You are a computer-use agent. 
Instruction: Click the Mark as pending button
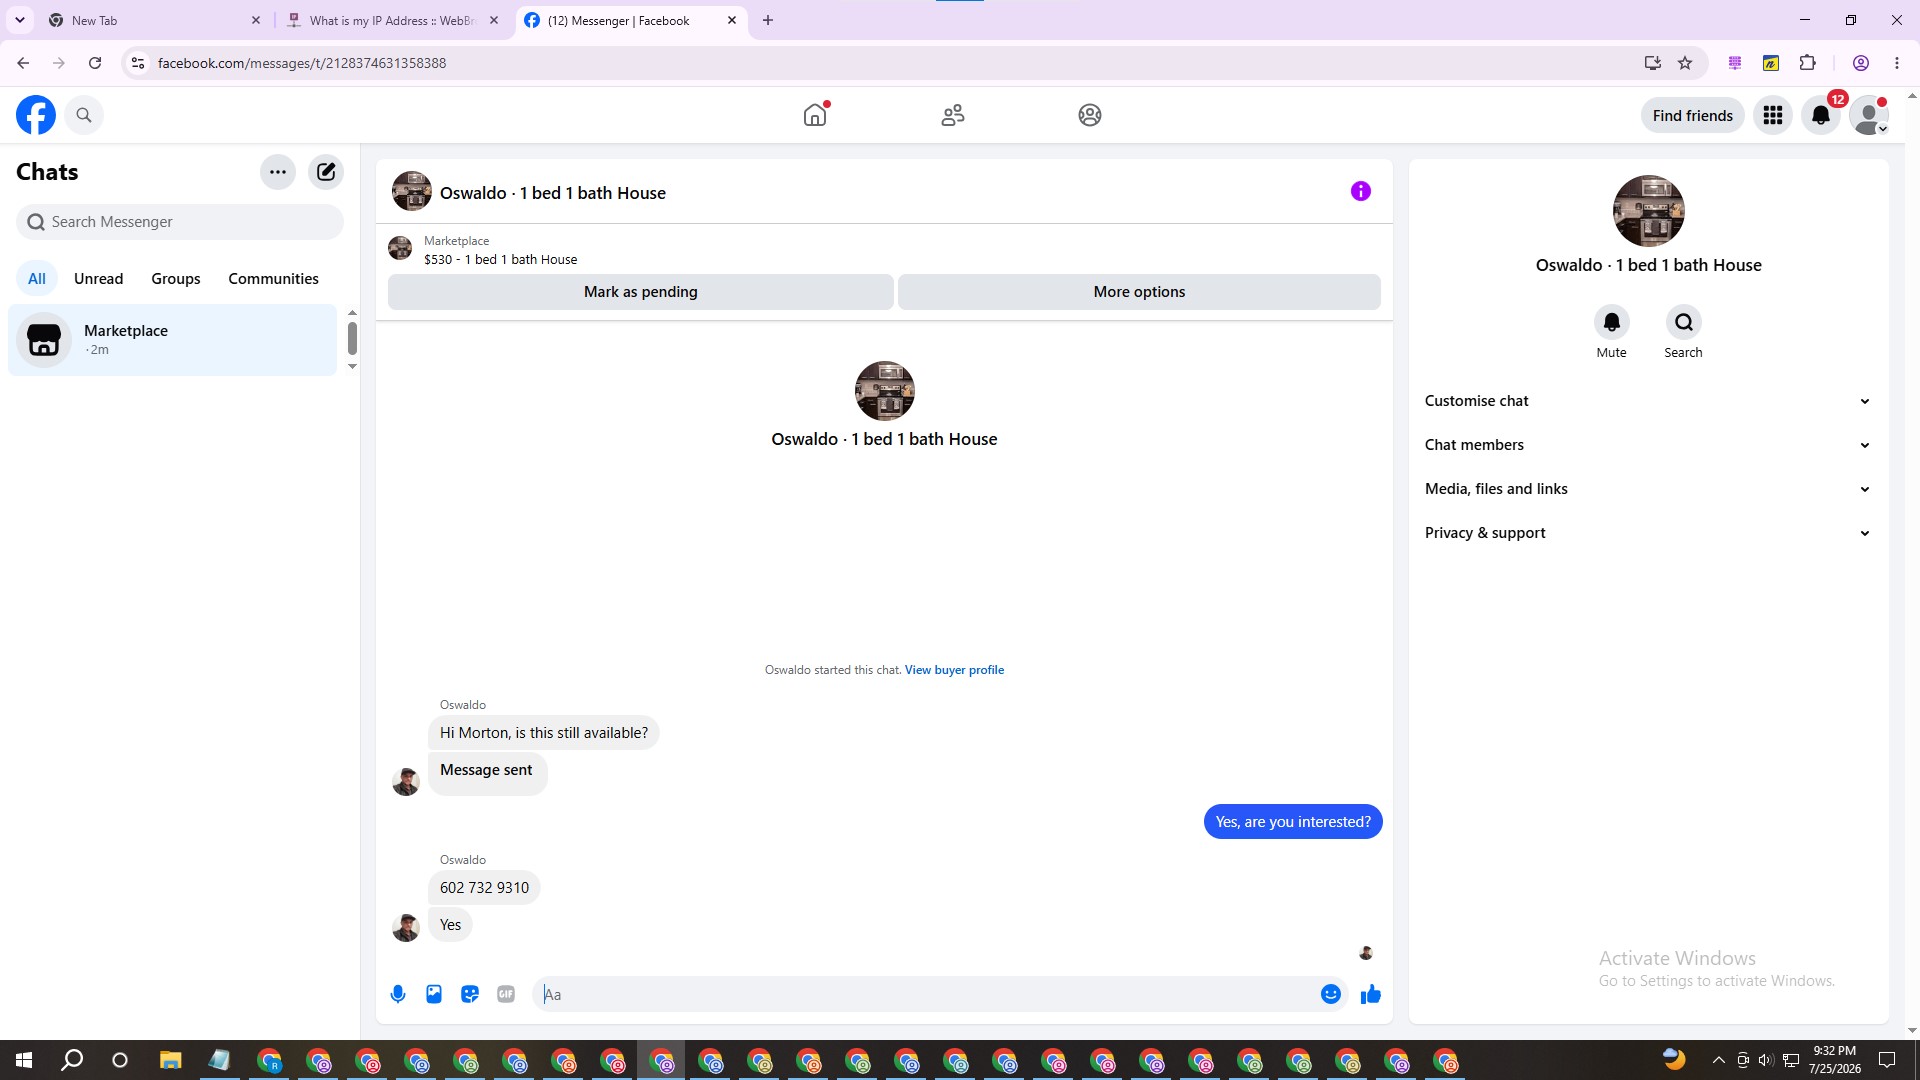[641, 292]
